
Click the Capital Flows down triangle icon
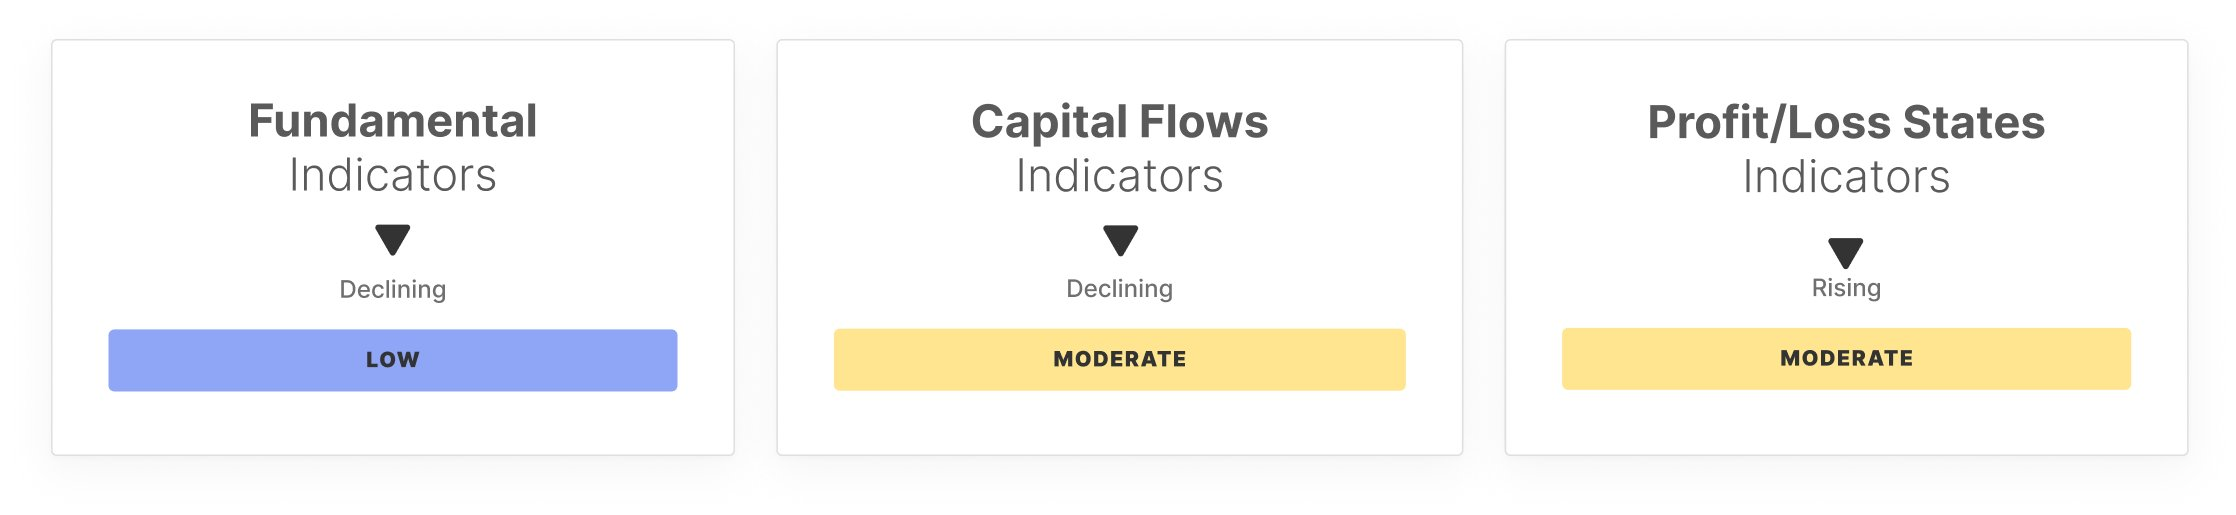tap(1120, 240)
